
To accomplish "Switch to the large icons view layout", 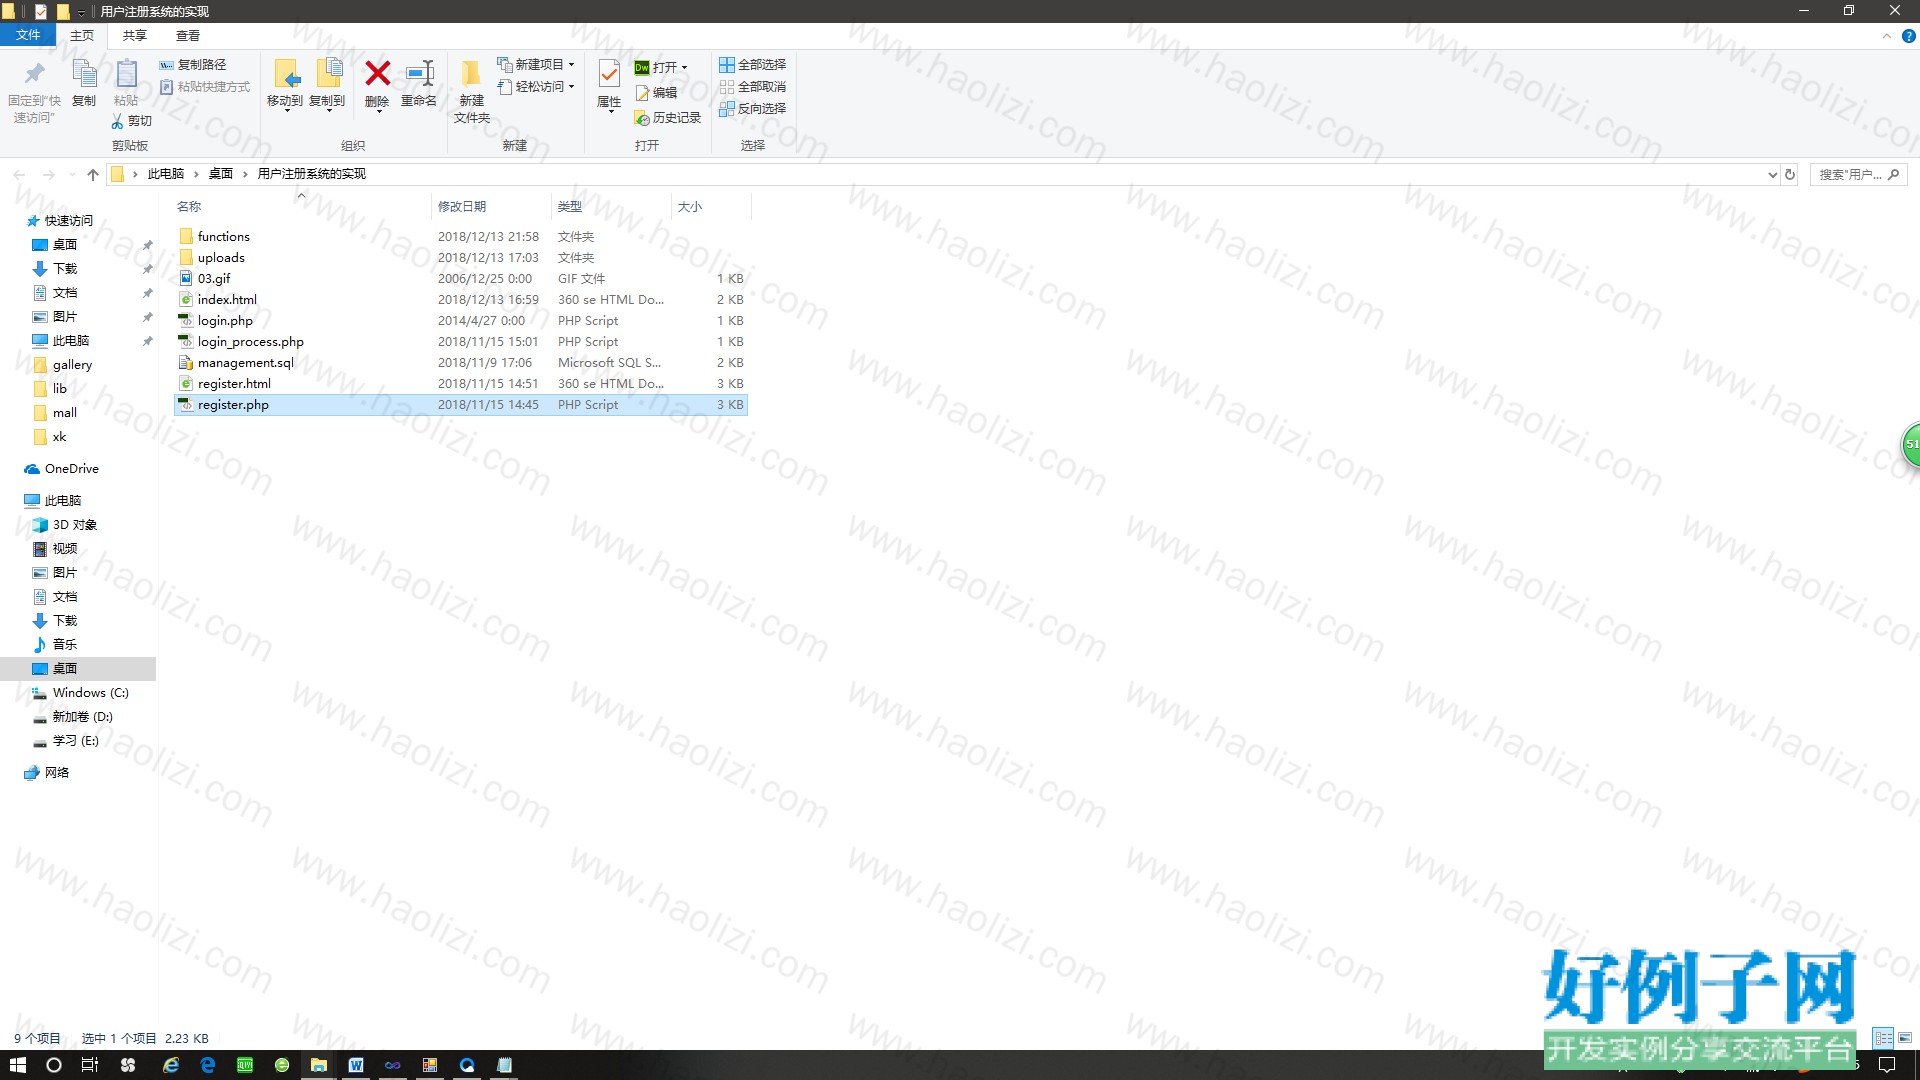I will tap(1905, 1038).
